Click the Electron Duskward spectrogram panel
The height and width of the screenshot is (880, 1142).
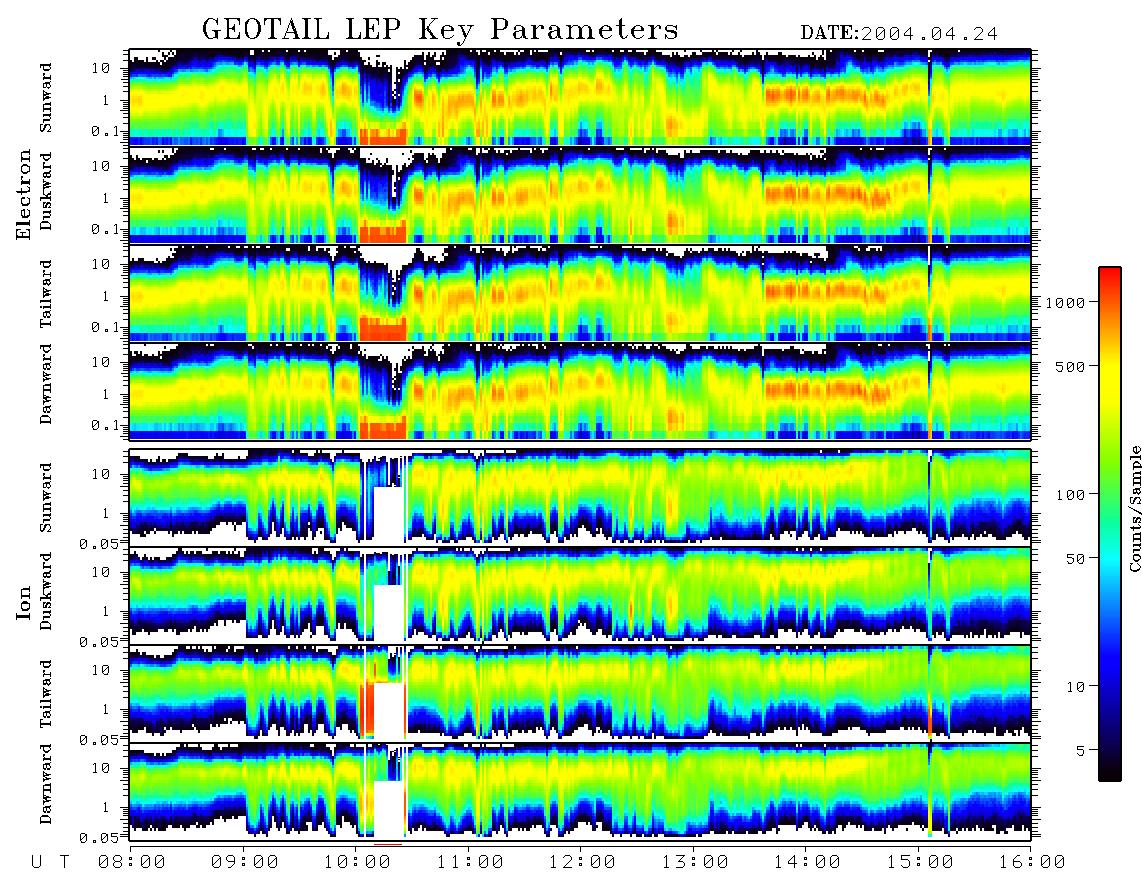coord(580,195)
